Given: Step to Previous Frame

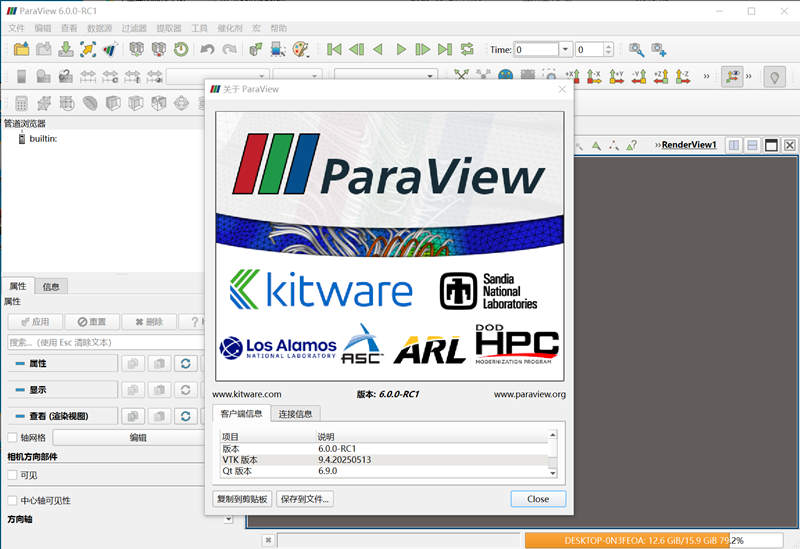Looking at the screenshot, I should click(x=357, y=49).
